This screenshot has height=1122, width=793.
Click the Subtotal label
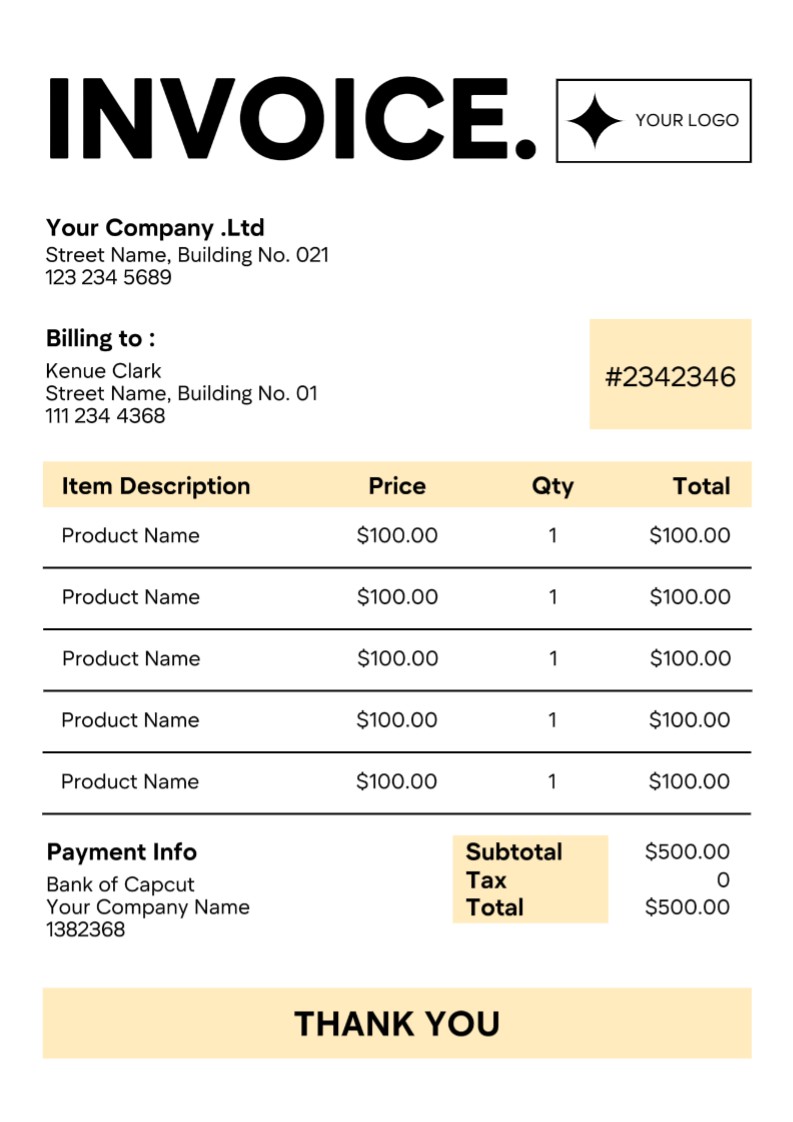click(x=514, y=852)
